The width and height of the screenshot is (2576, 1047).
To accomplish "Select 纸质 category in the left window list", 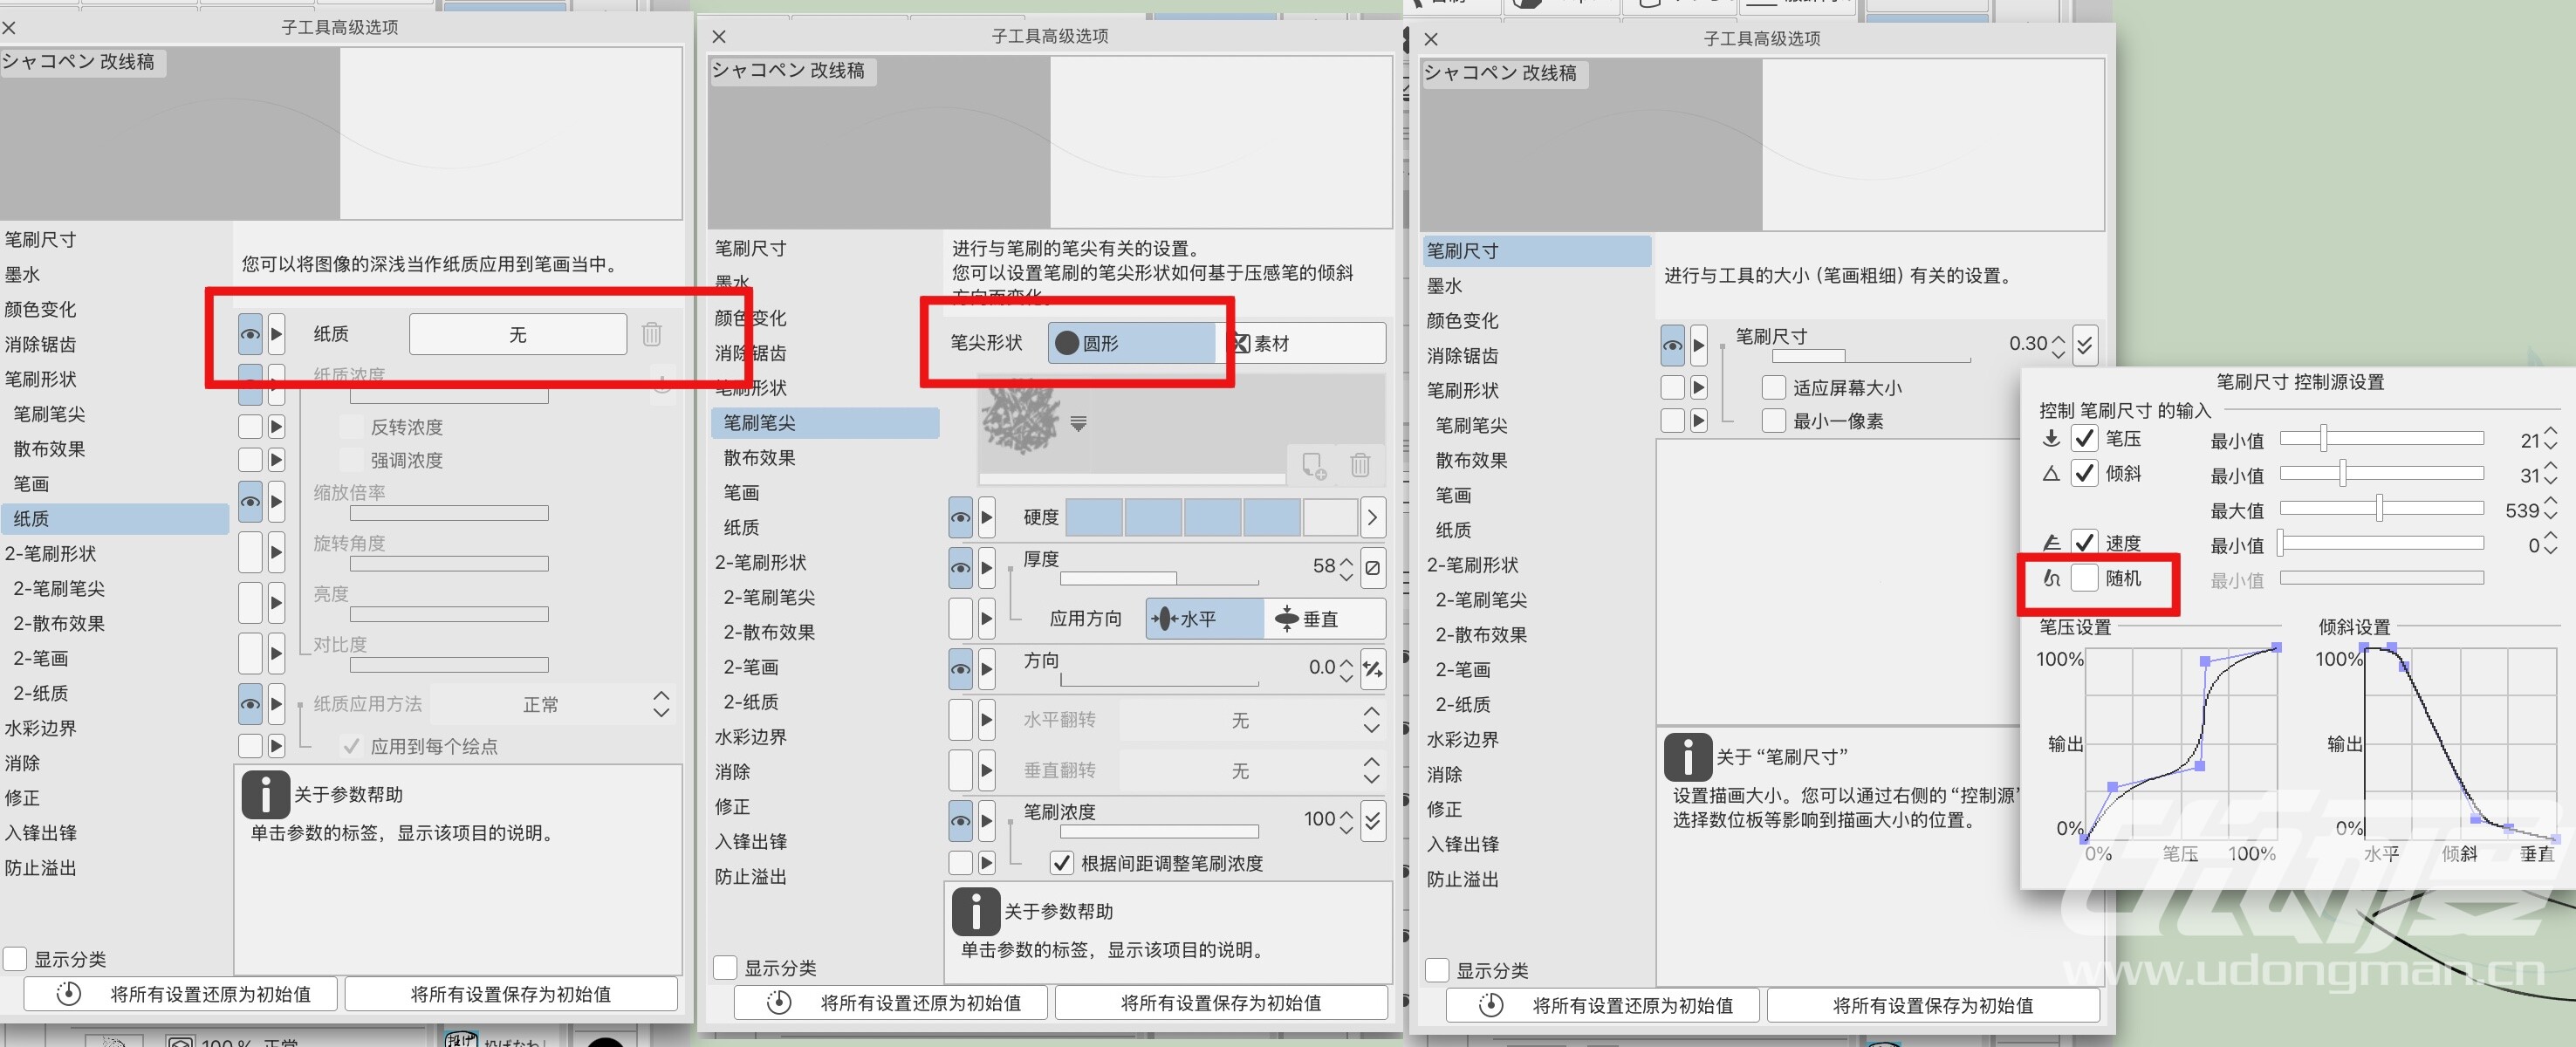I will 115,518.
